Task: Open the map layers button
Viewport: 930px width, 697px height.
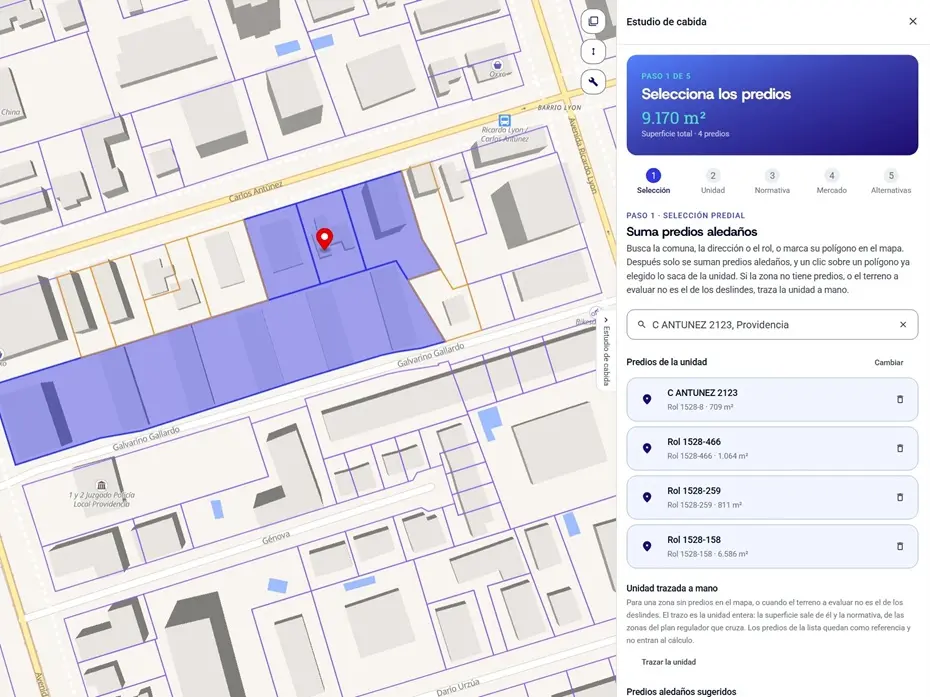Action: [x=593, y=21]
